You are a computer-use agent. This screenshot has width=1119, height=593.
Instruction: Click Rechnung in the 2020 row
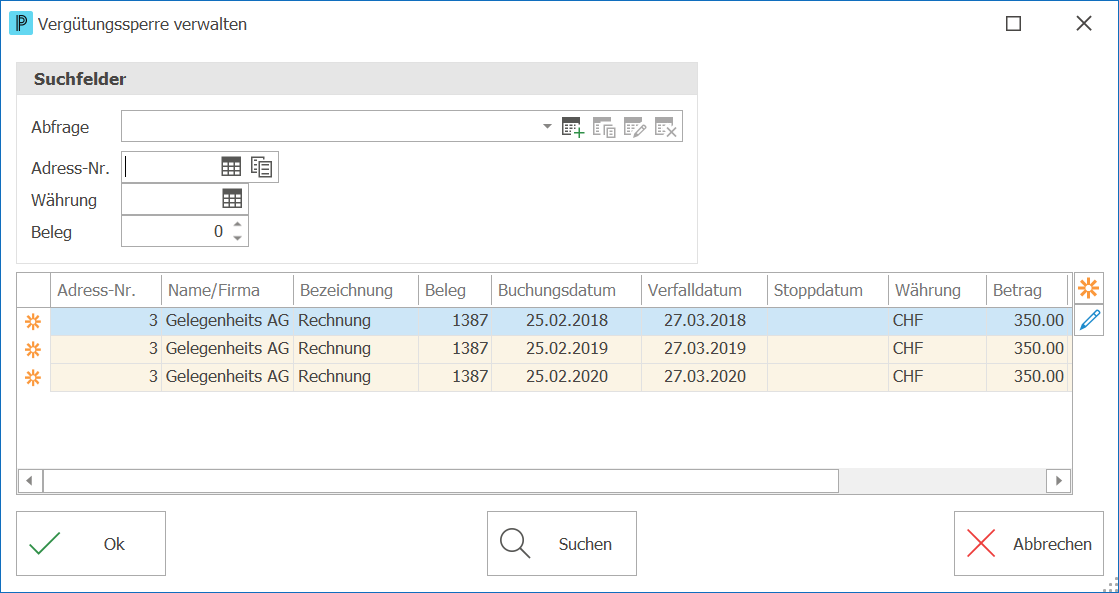click(356, 377)
